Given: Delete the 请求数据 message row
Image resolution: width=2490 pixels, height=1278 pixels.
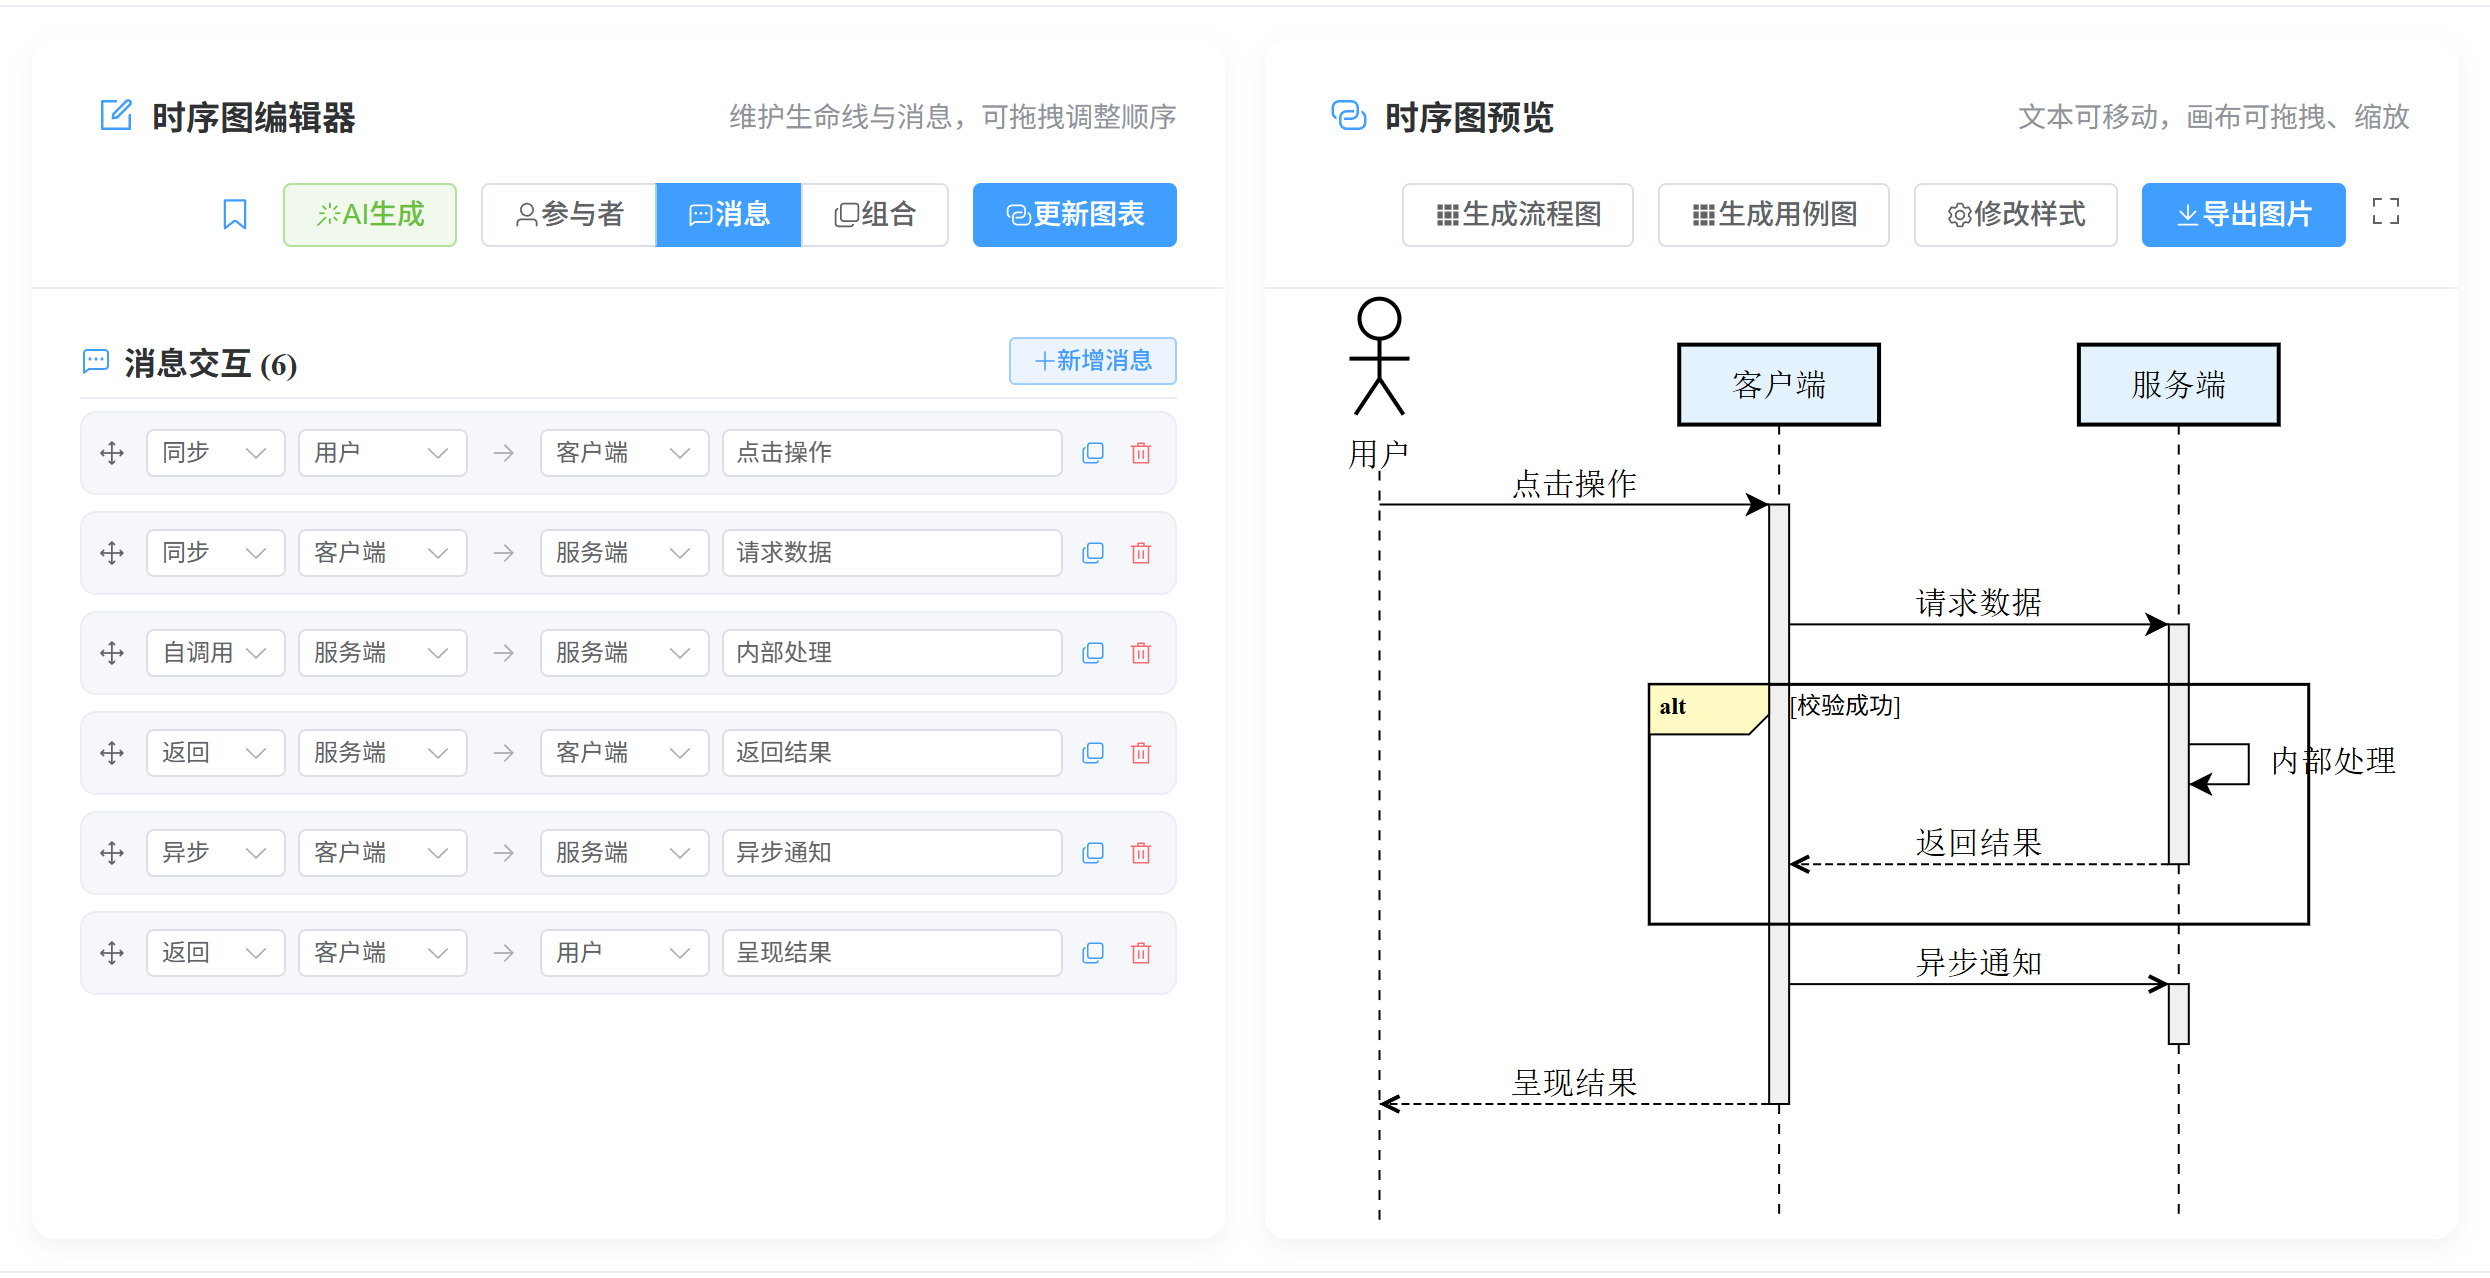Looking at the screenshot, I should (1141, 552).
